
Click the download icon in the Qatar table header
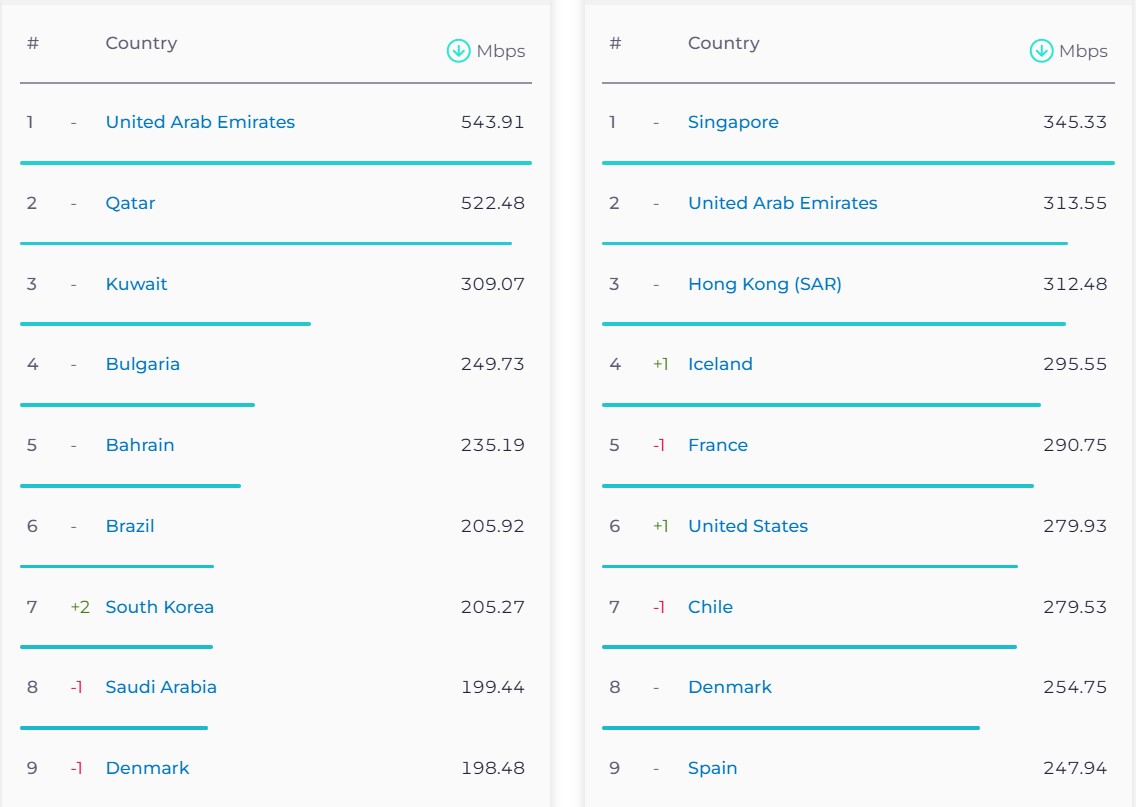[458, 51]
